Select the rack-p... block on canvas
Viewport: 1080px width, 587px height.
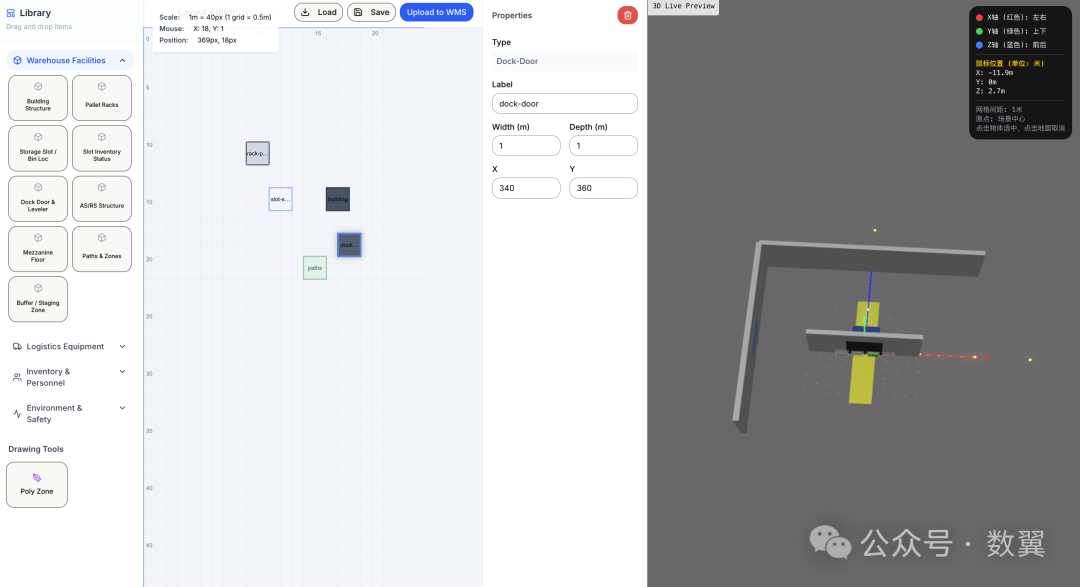258,153
